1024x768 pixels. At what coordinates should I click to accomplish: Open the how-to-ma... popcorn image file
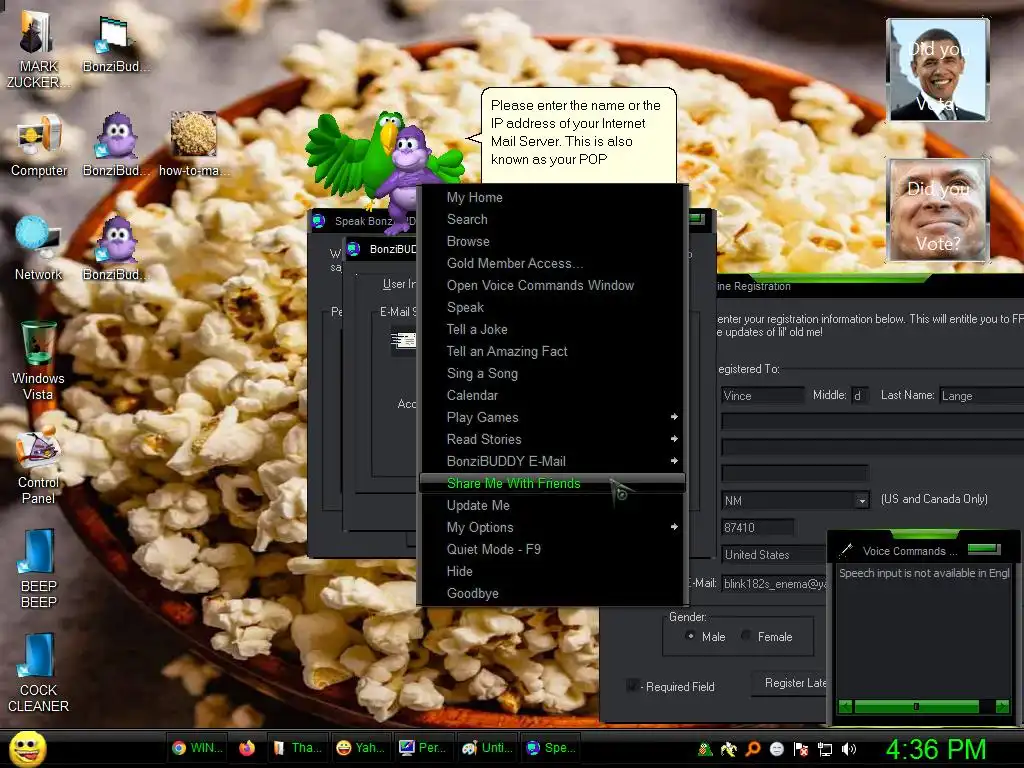193,145
